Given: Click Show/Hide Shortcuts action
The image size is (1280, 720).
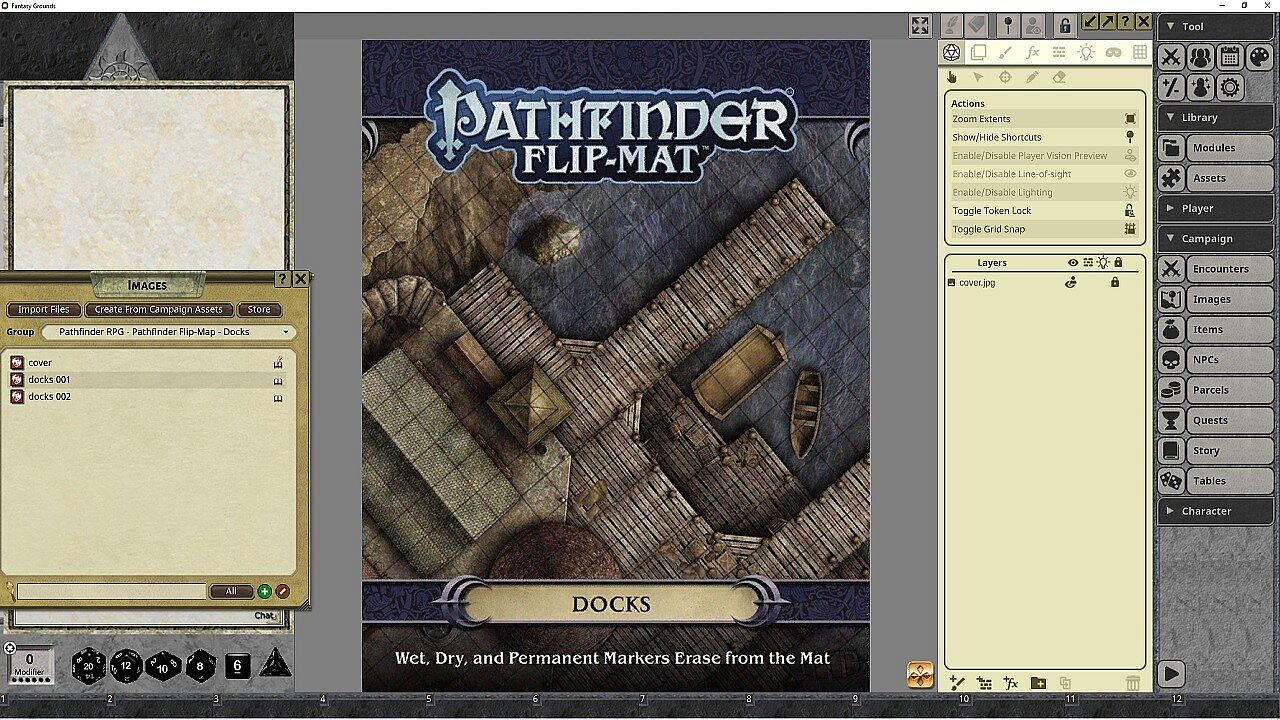Looking at the screenshot, I should click(x=1044, y=137).
